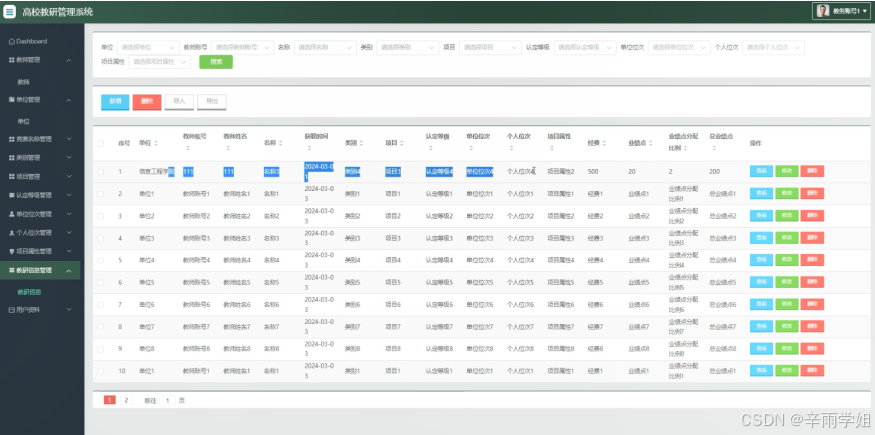This screenshot has height=435, width=875.
Task: Click the sort arrows on the 经费 column header
Action: pos(604,143)
